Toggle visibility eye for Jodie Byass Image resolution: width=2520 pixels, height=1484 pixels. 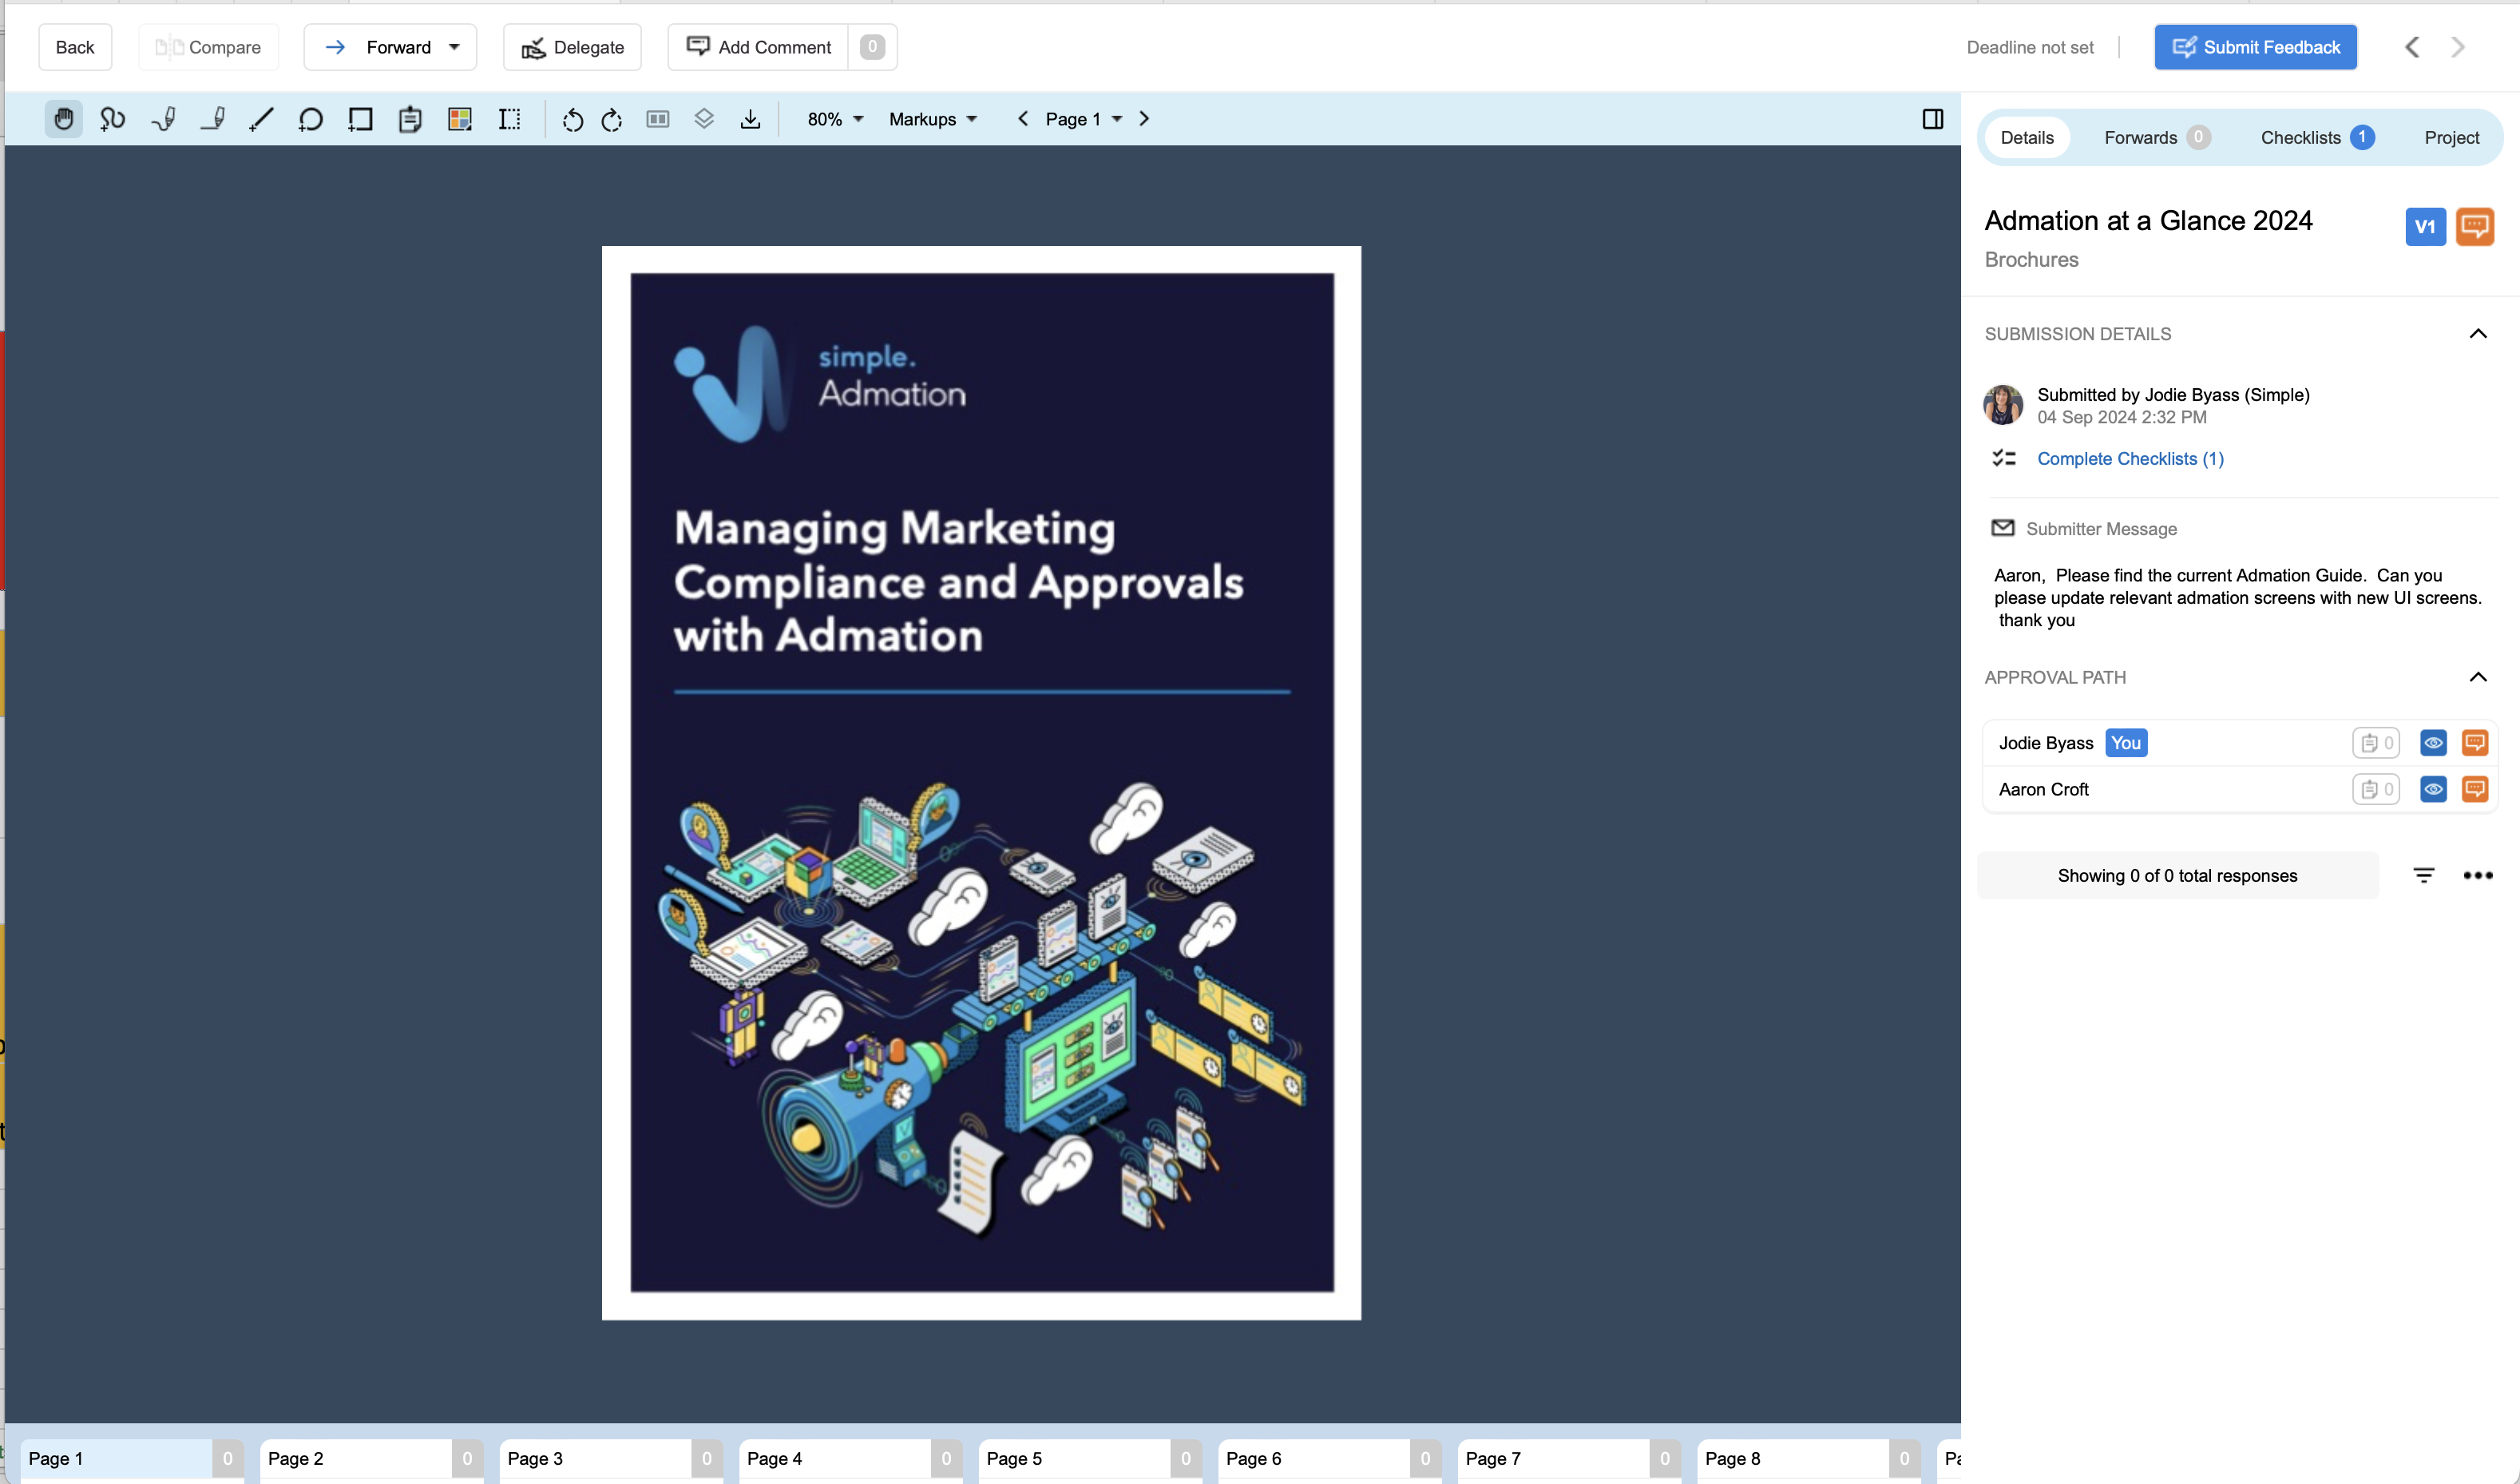click(2433, 743)
